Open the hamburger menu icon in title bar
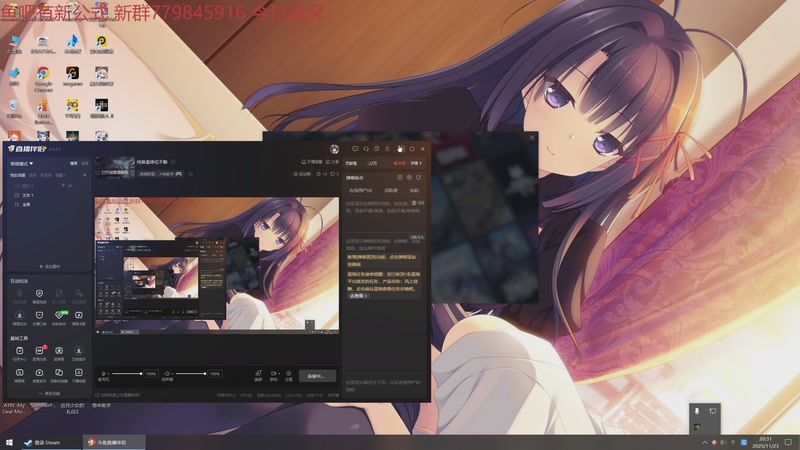Image resolution: width=800 pixels, height=450 pixels. tap(387, 149)
